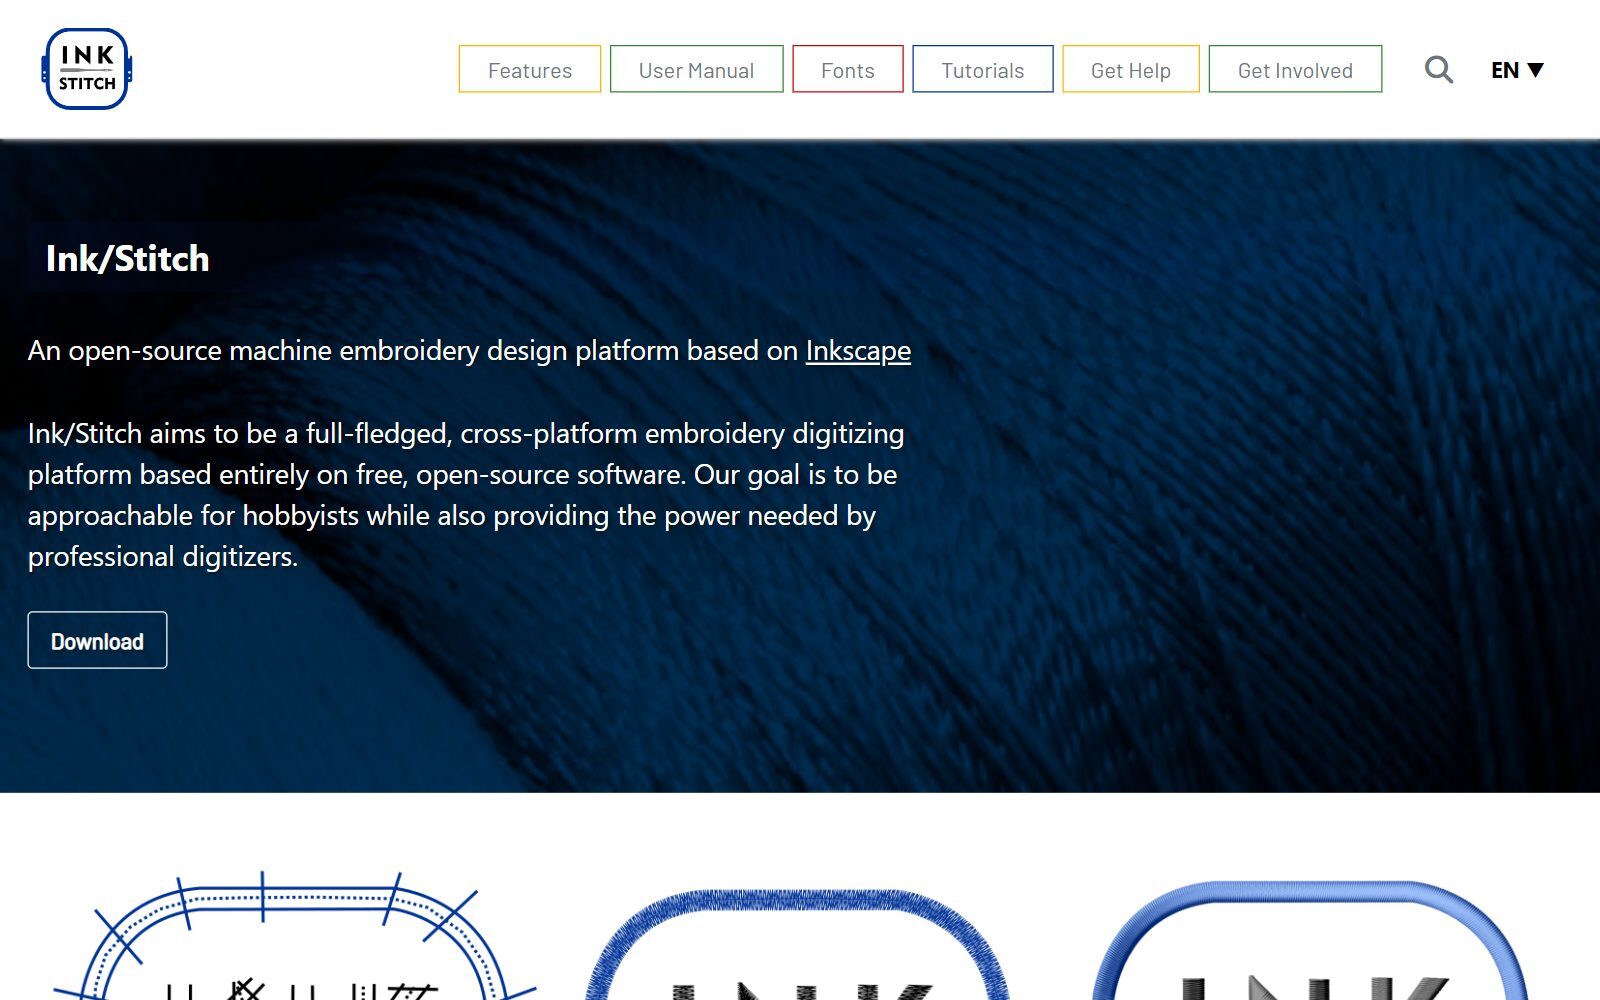Select the Fonts menu item
1600x1000 pixels.
click(x=848, y=69)
